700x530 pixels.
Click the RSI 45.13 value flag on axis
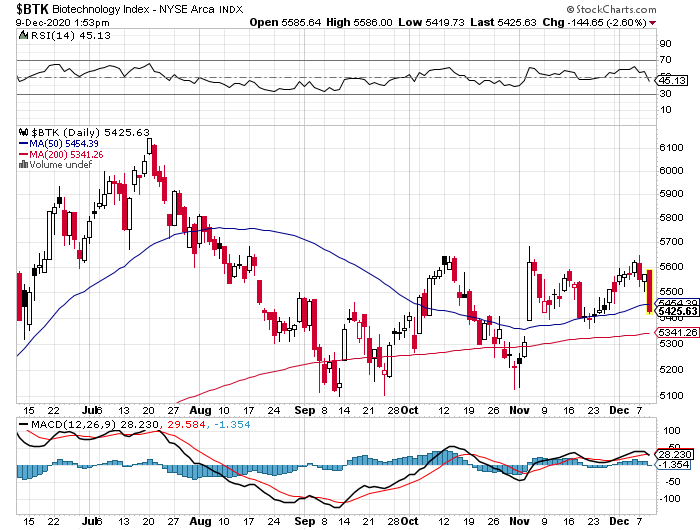click(671, 80)
